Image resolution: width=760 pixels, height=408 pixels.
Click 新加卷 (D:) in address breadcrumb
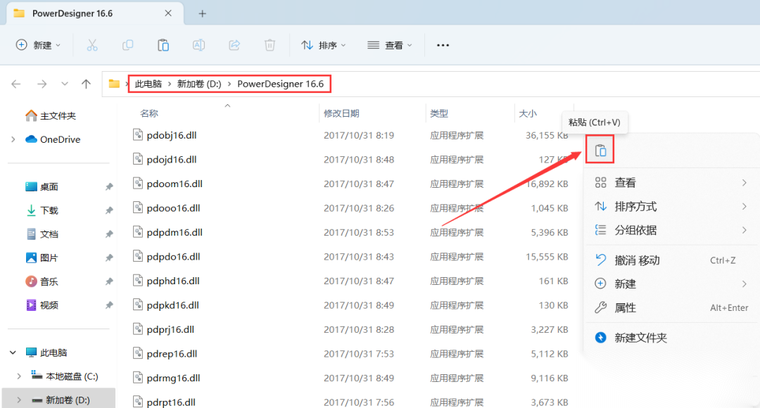click(199, 84)
